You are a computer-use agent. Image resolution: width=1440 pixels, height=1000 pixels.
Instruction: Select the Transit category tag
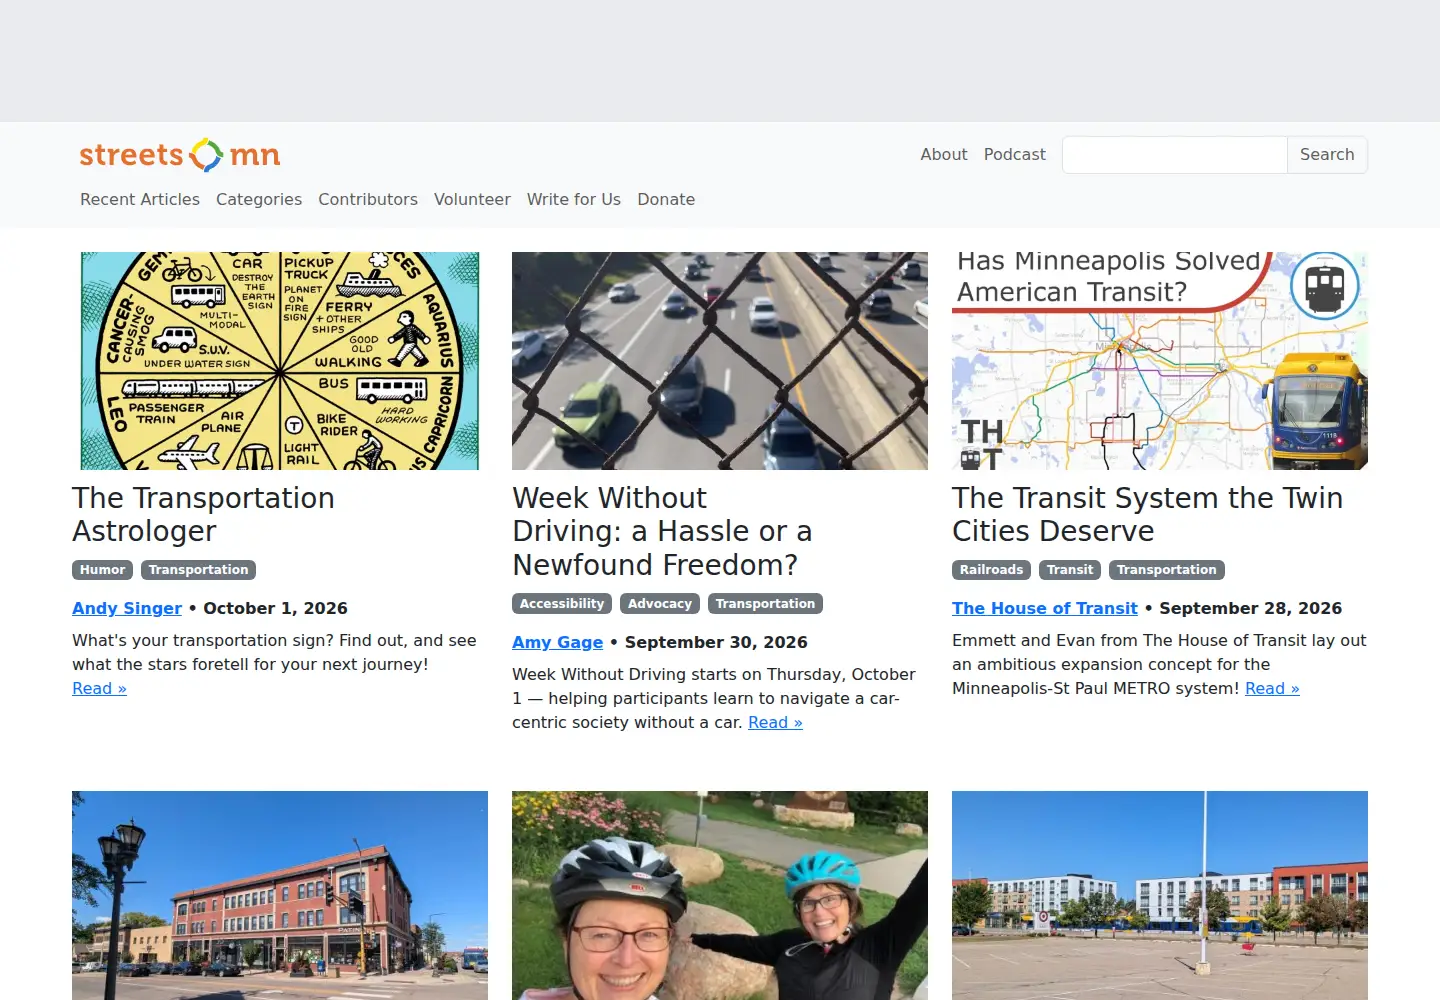click(x=1070, y=570)
